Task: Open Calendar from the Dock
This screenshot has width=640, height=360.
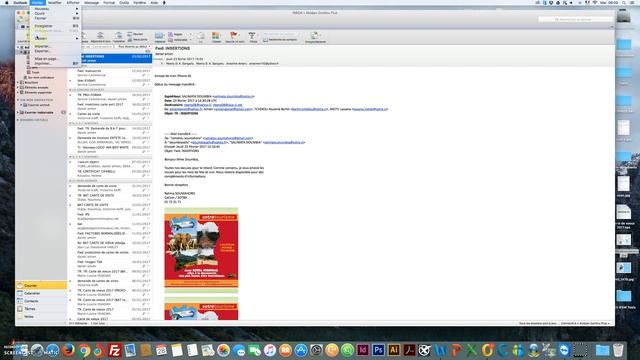Action: click(x=161, y=350)
